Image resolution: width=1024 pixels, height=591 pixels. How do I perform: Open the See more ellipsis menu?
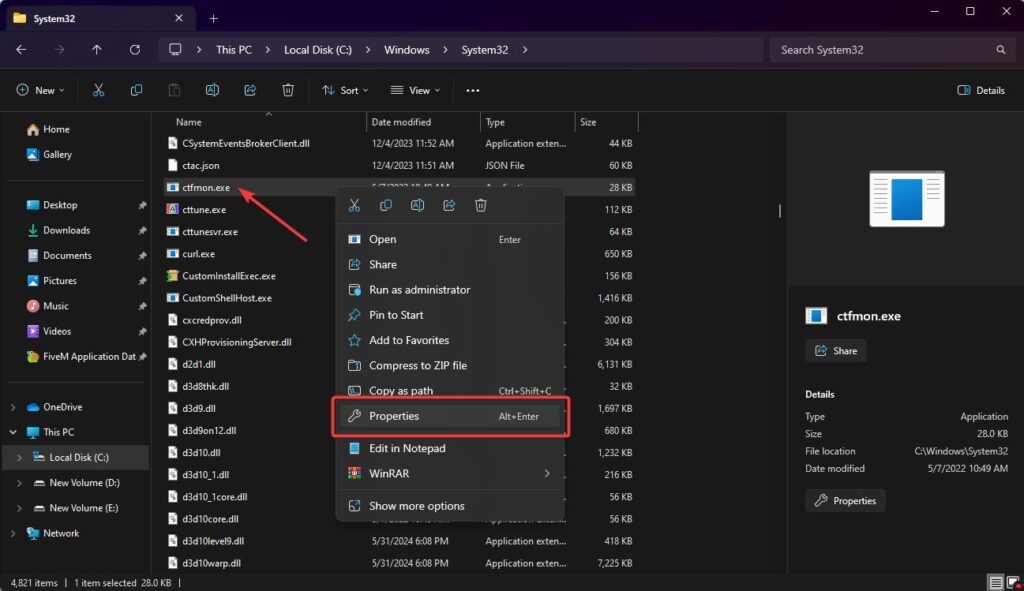tap(473, 90)
